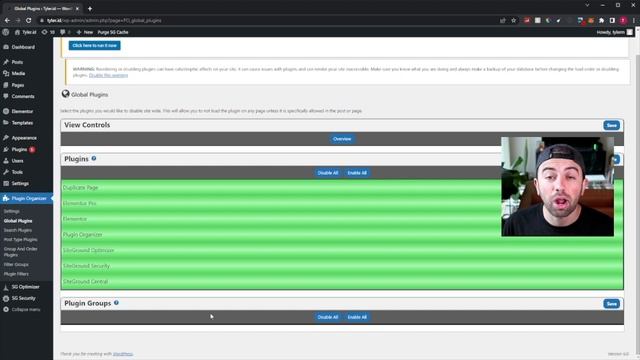The width and height of the screenshot is (640, 360).
Task: Open the Dashboard menu item
Action: click(23, 47)
